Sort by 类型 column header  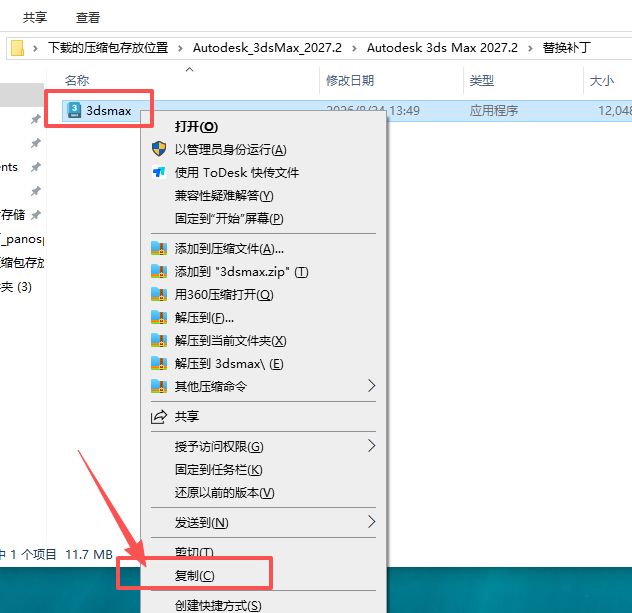(481, 80)
